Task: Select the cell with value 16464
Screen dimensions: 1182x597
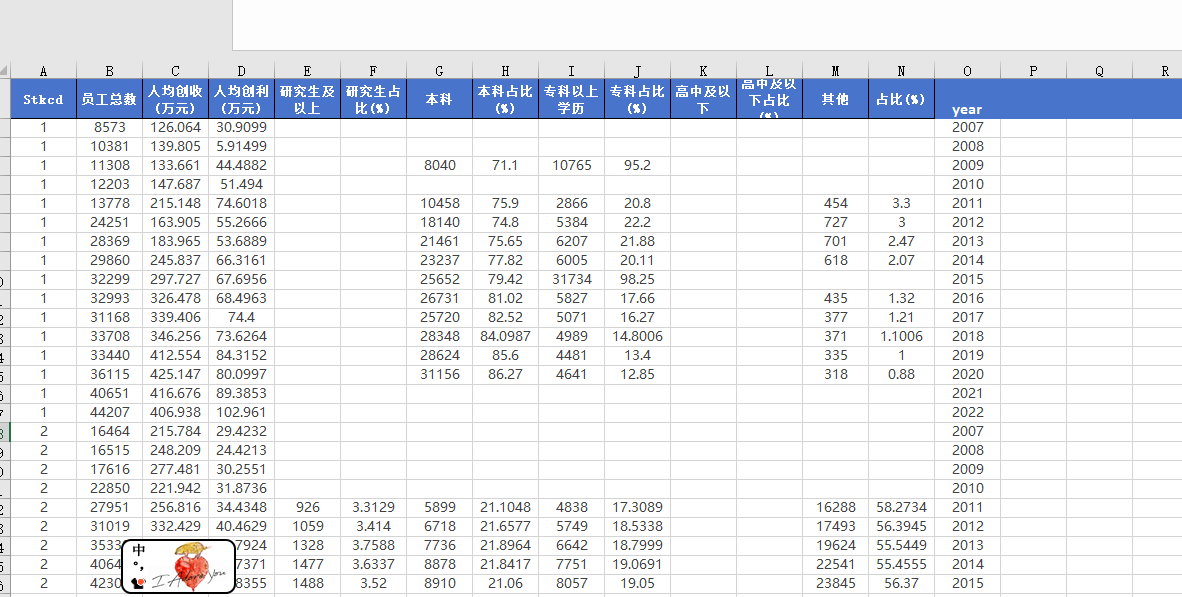Action: coord(109,431)
